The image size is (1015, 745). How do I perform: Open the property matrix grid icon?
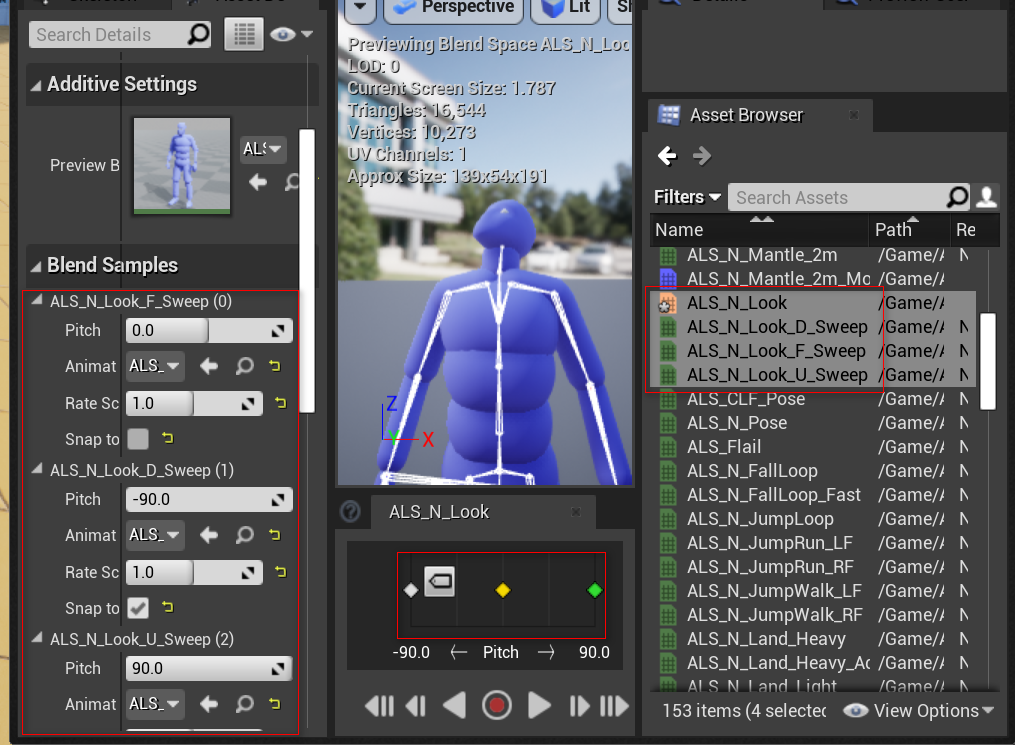(243, 35)
